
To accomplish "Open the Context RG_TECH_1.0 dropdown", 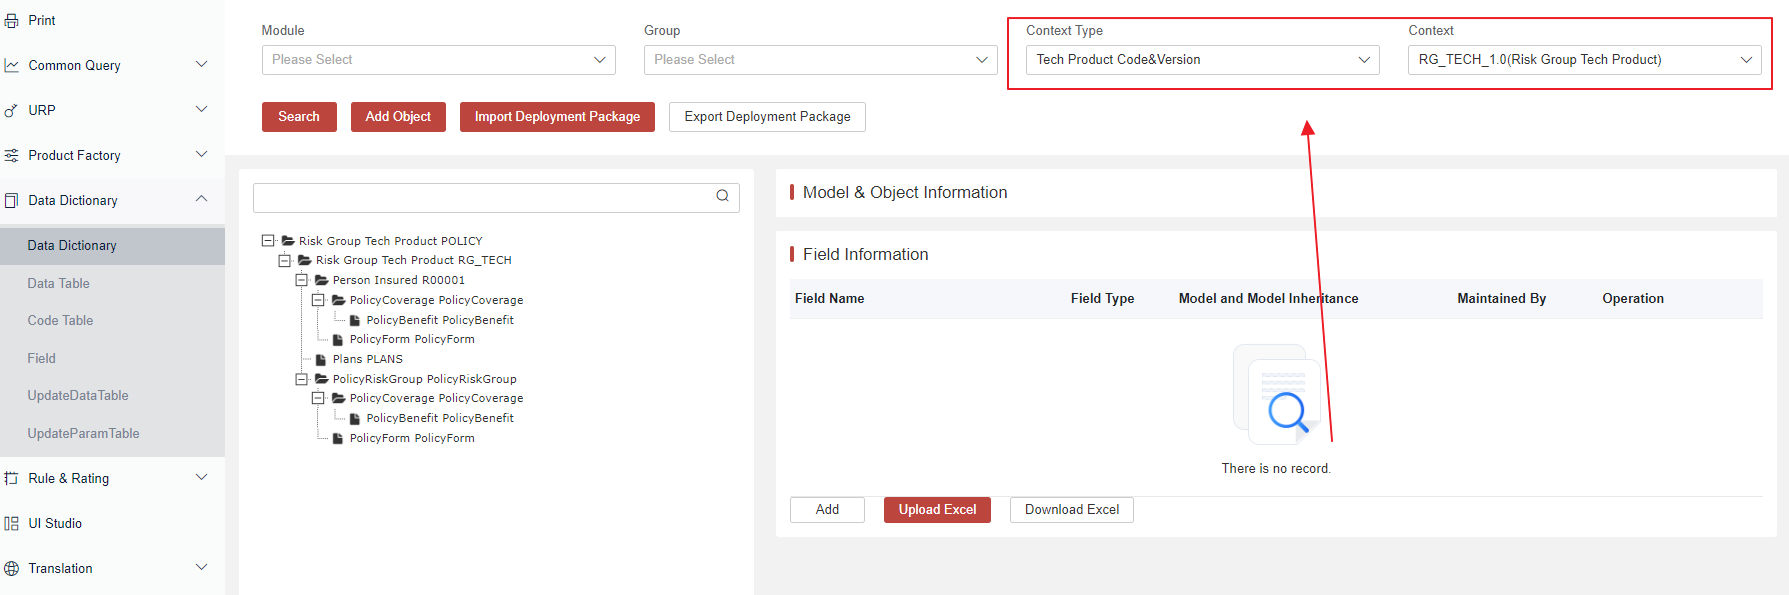I will tap(1584, 60).
